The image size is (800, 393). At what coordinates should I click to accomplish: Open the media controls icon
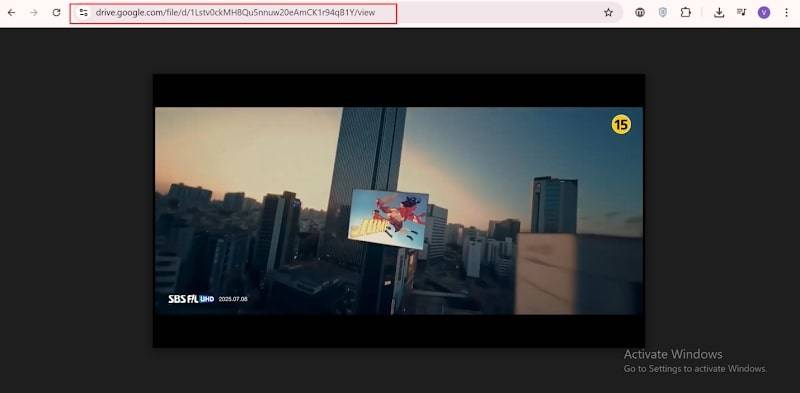point(741,13)
